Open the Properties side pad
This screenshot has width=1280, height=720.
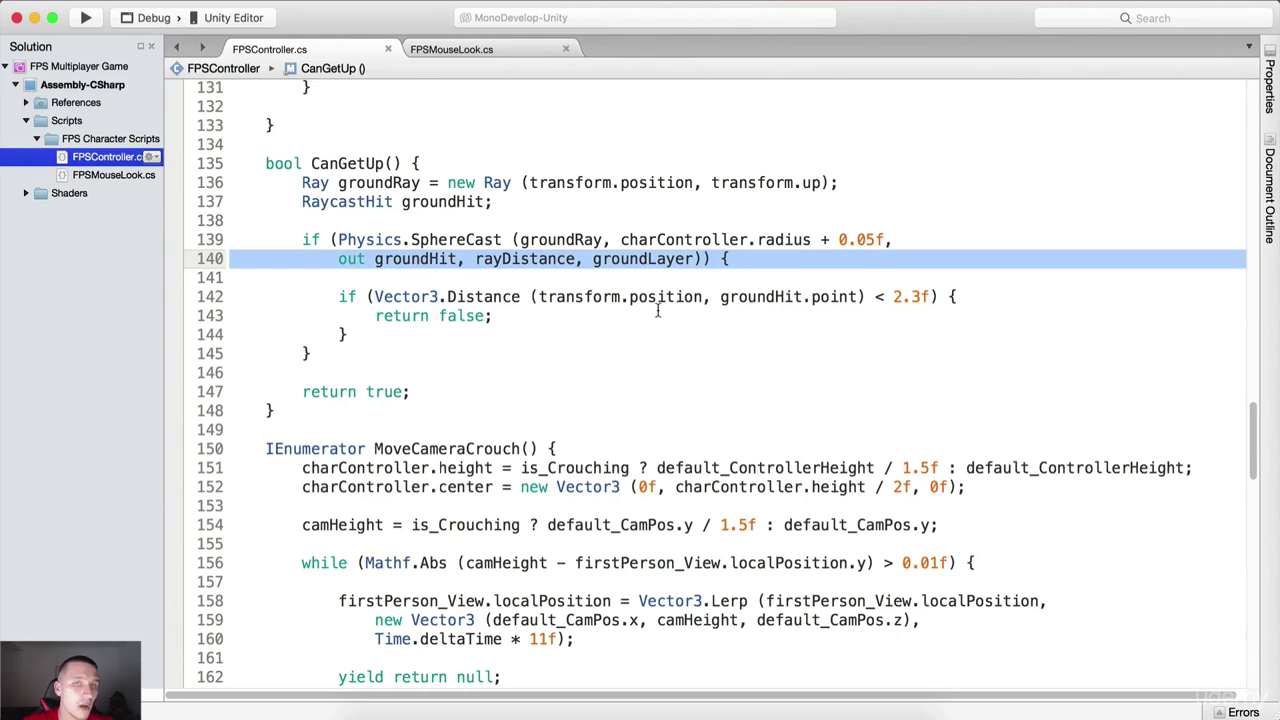pyautogui.click(x=1270, y=86)
